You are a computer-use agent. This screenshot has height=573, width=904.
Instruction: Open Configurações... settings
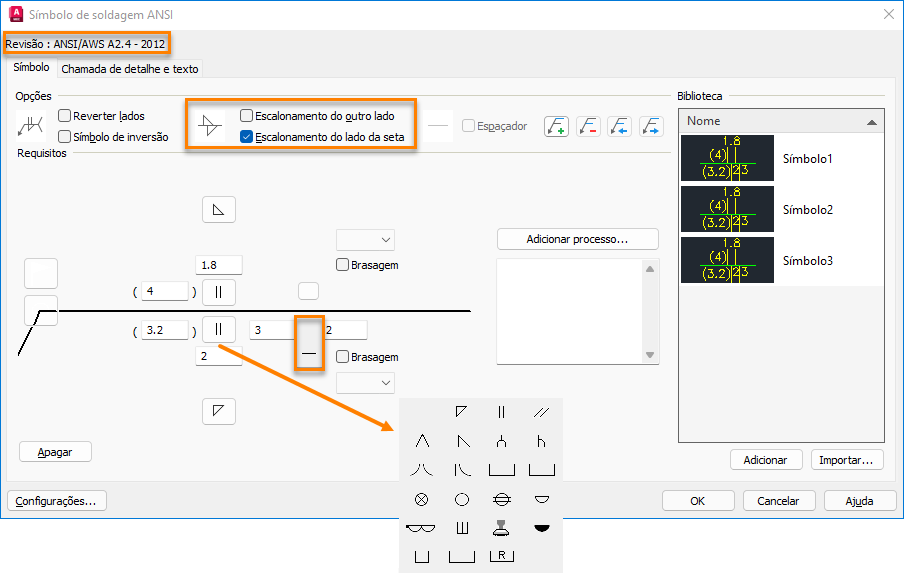click(56, 501)
